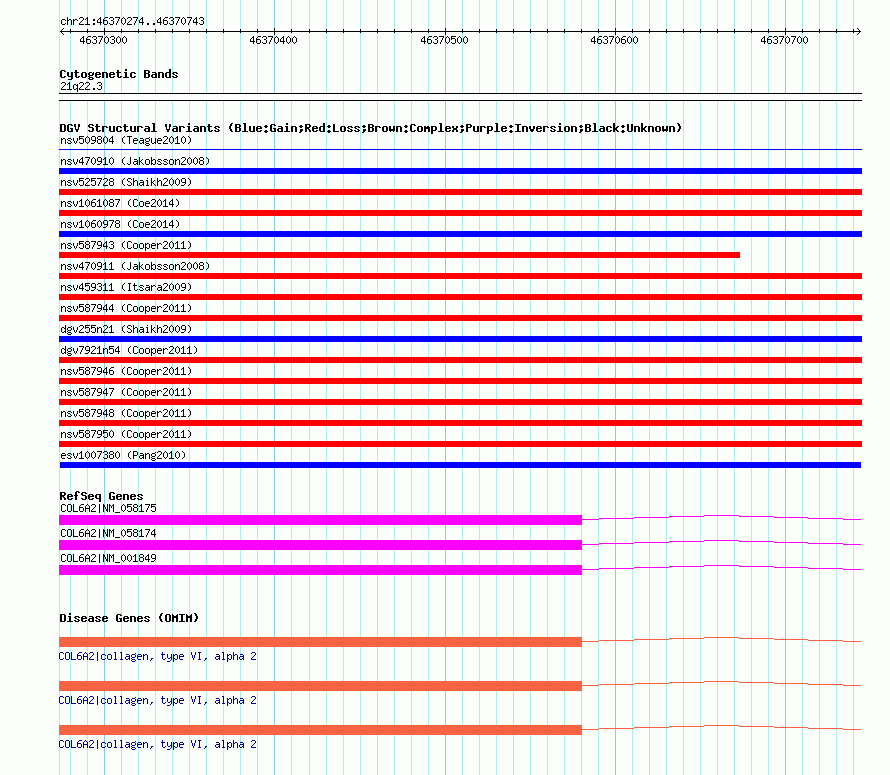Select the shorter nsv587943 (Cooper2011) red bar
Screen dimensions: 890x775
[x=400, y=255]
